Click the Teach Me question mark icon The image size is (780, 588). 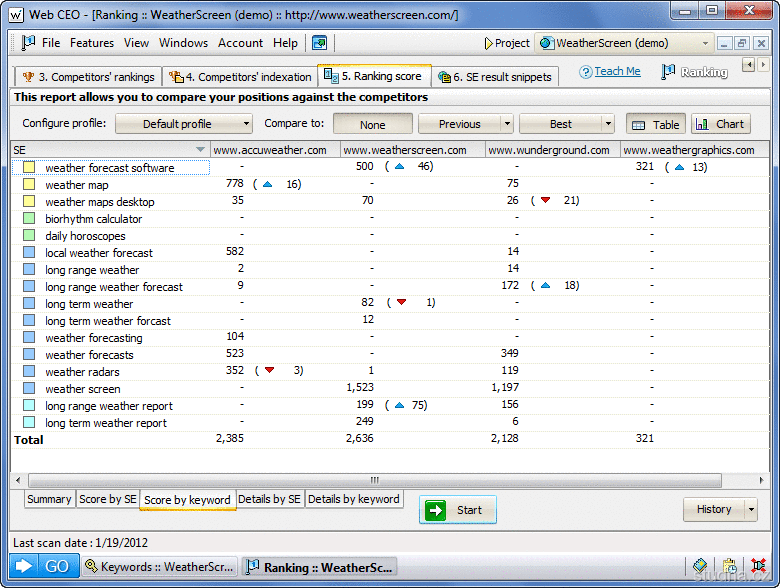point(585,72)
